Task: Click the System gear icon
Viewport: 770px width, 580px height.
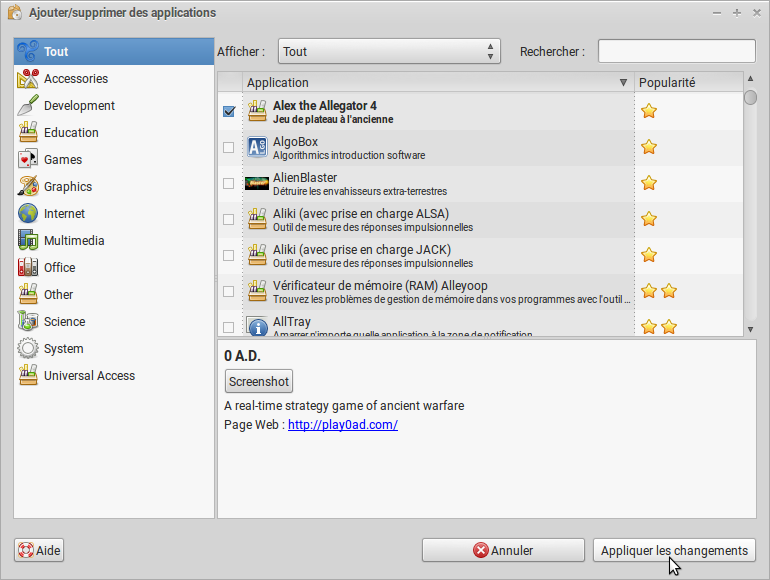Action: point(28,349)
